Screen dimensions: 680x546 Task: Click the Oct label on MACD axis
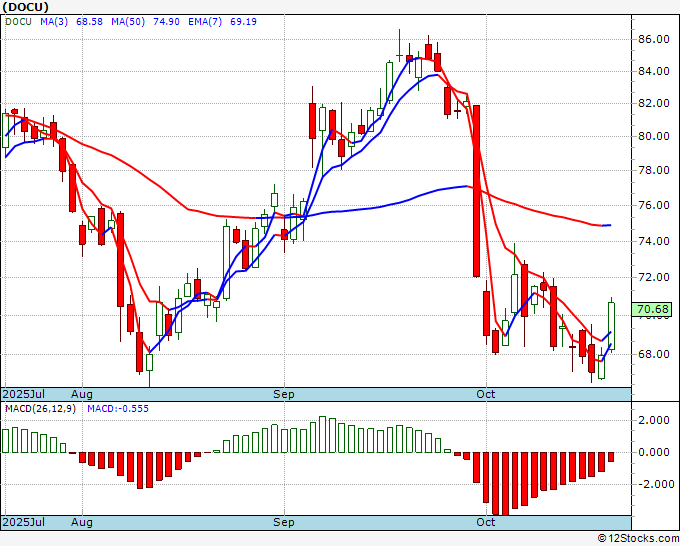(485, 522)
